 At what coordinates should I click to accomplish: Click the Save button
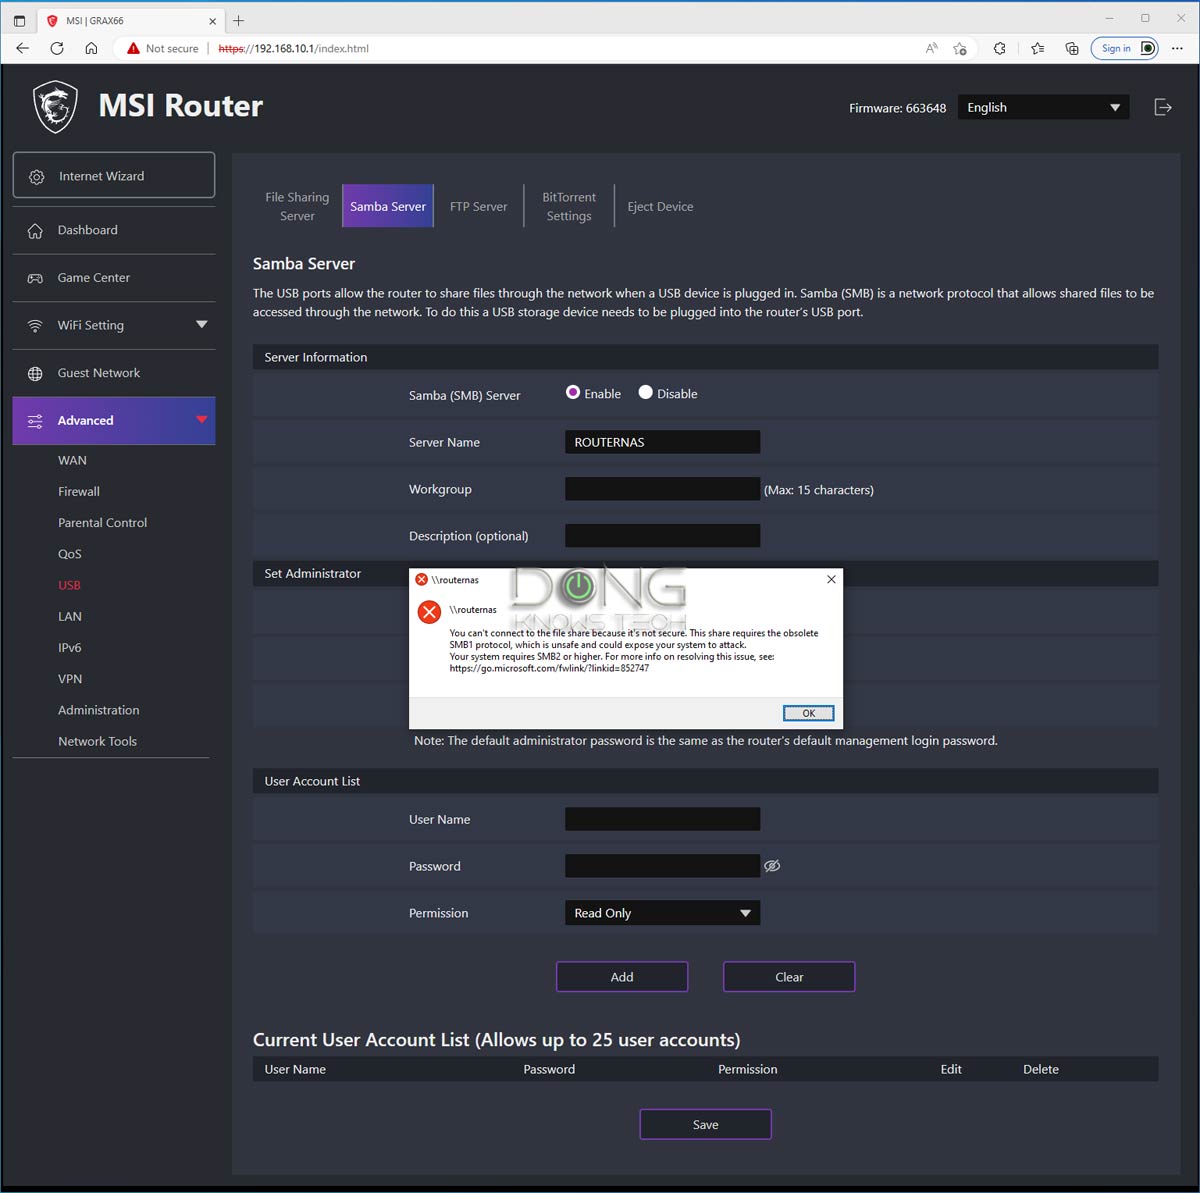(705, 1125)
